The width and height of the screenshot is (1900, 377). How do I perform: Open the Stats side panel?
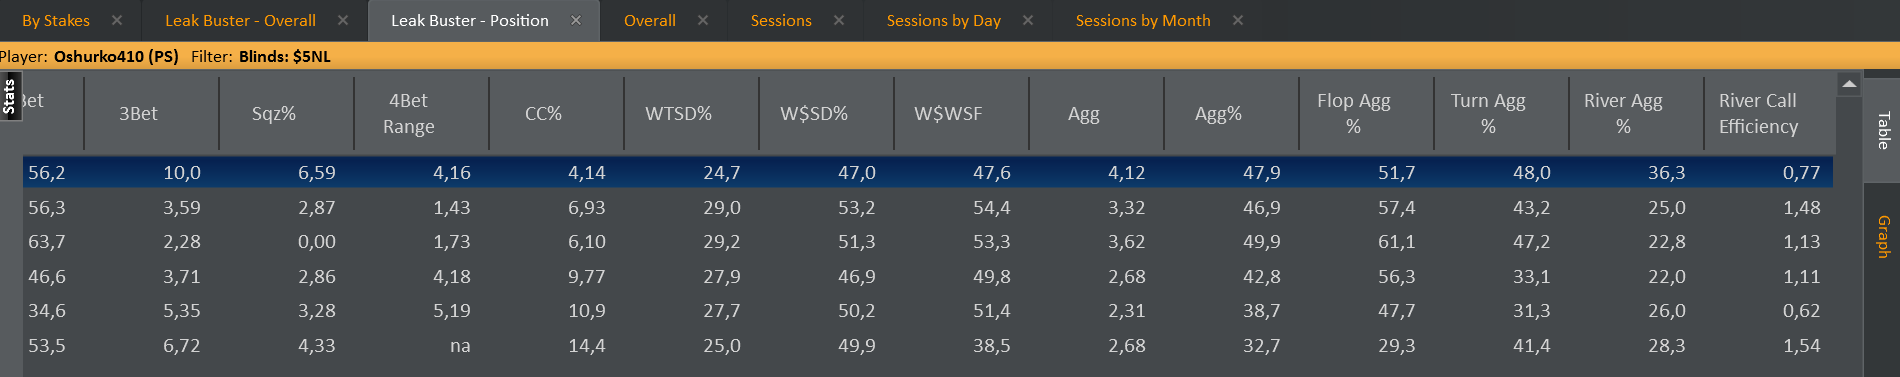[x=10, y=96]
